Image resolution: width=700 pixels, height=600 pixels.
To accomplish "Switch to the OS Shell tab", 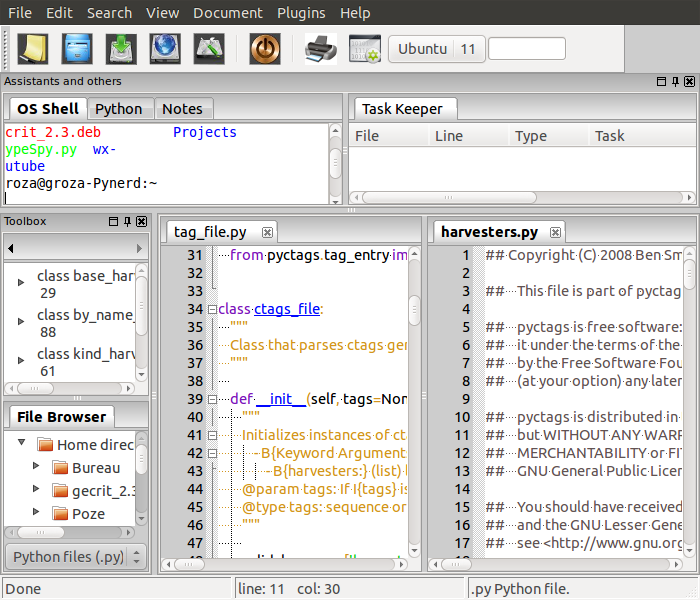I will point(48,108).
